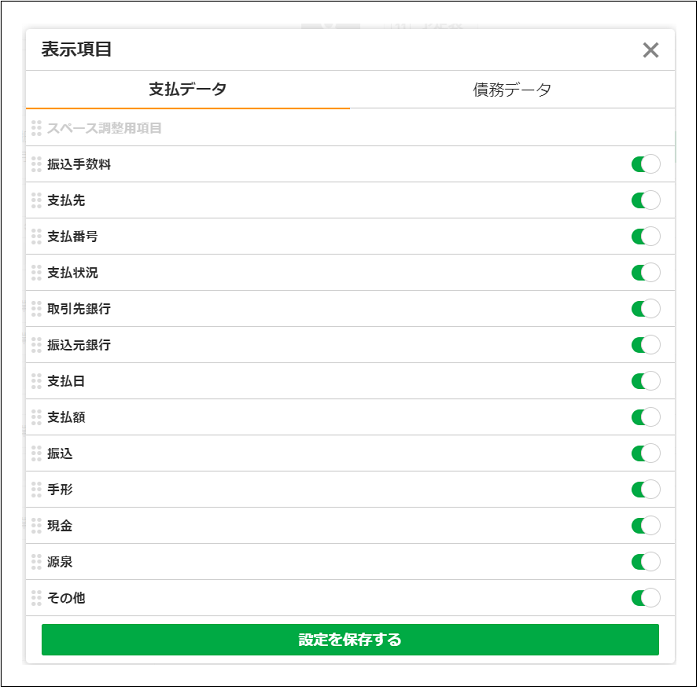Viewport: 700px width, 690px height.
Task: Click the 支払番号 row label
Action: [x=72, y=237]
